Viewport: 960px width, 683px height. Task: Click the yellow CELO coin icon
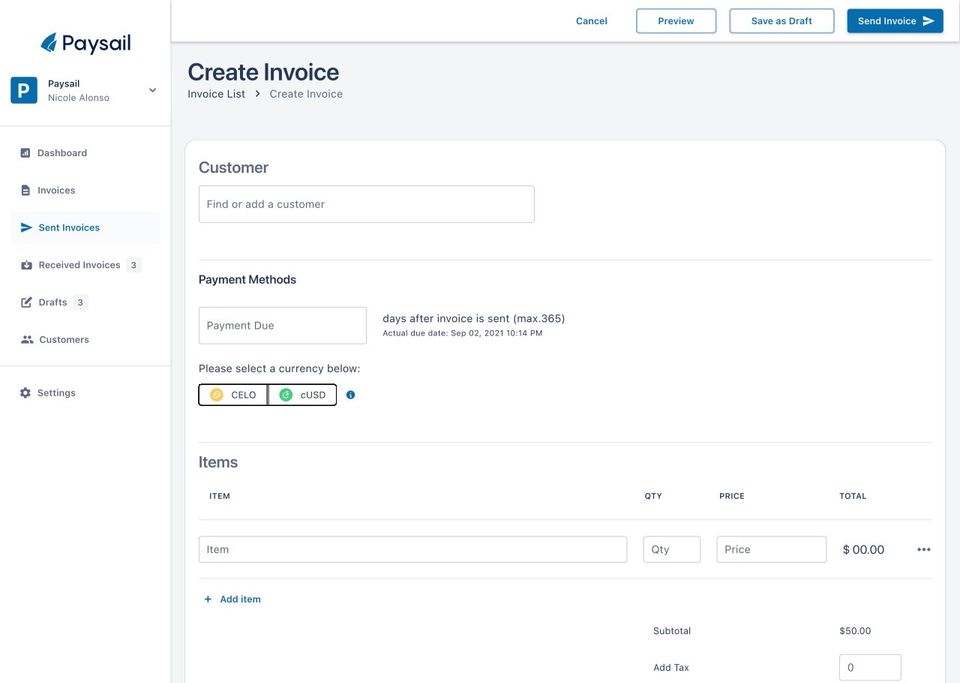[x=217, y=395]
